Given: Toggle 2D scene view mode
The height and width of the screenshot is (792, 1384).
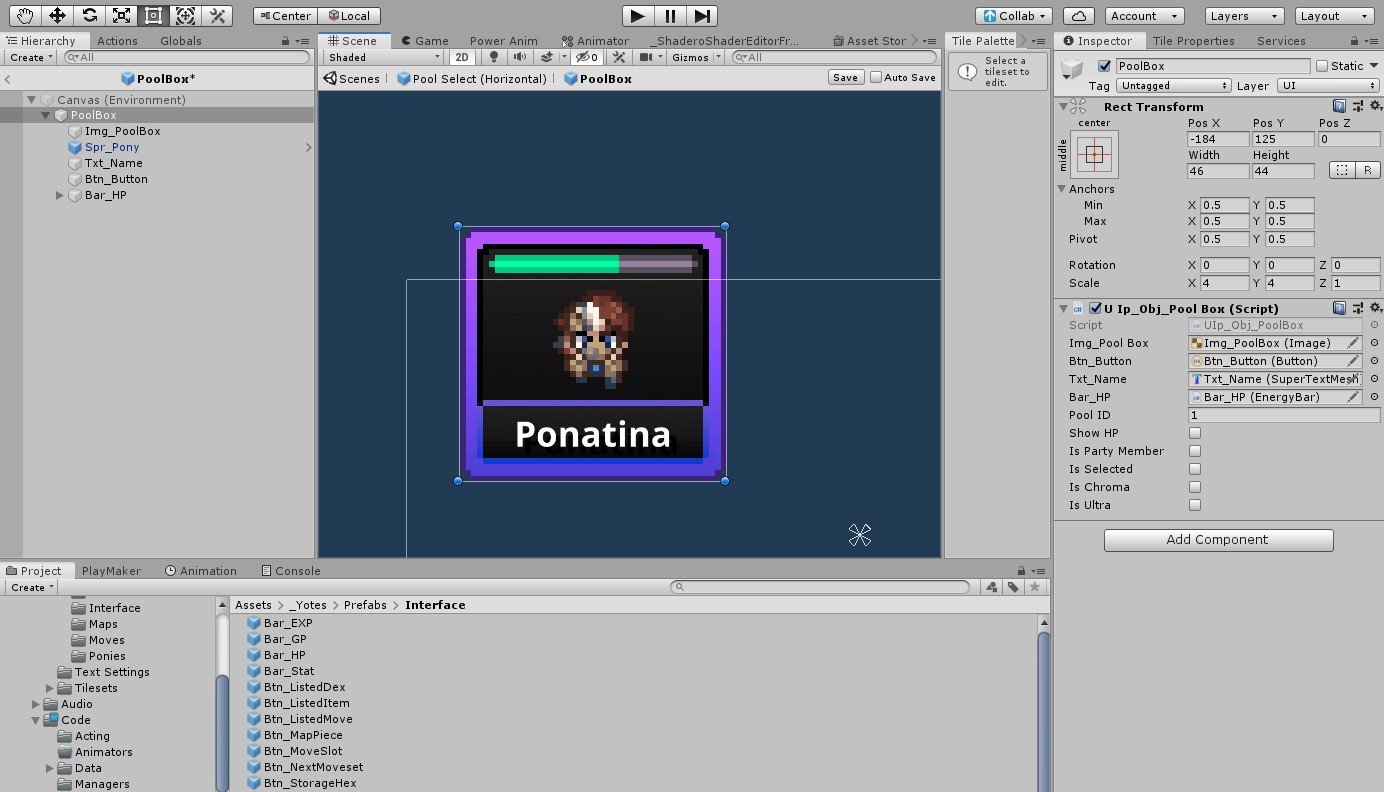Looking at the screenshot, I should 461,58.
